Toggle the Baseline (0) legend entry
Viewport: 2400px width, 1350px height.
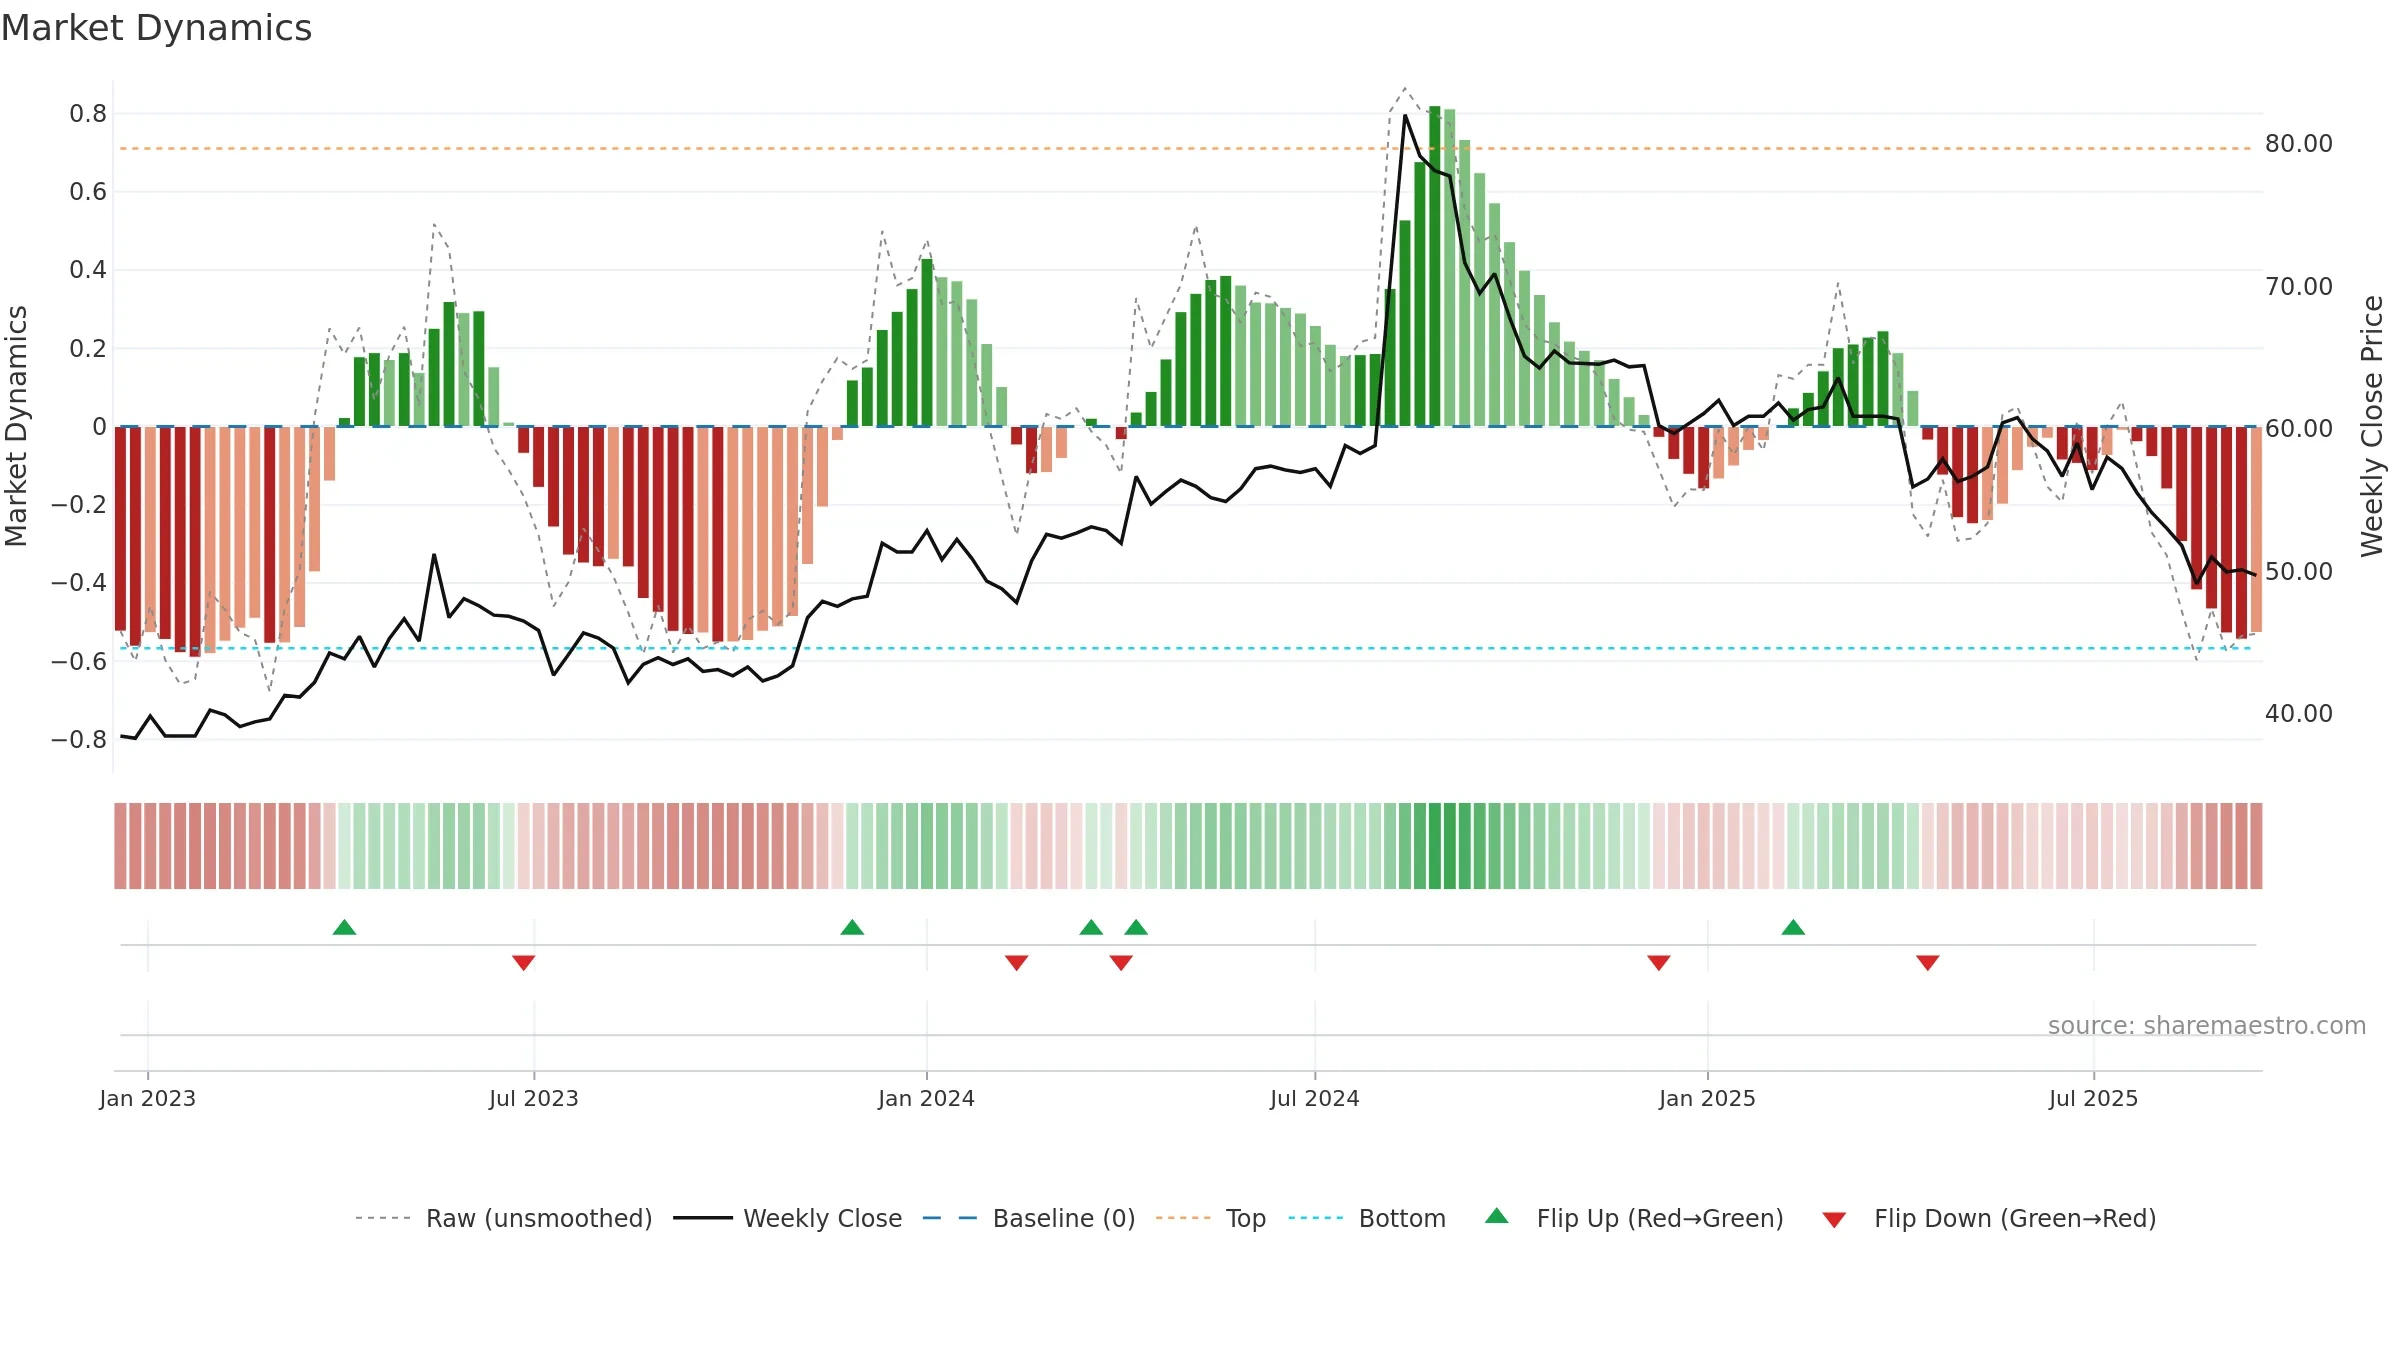click(1028, 1218)
